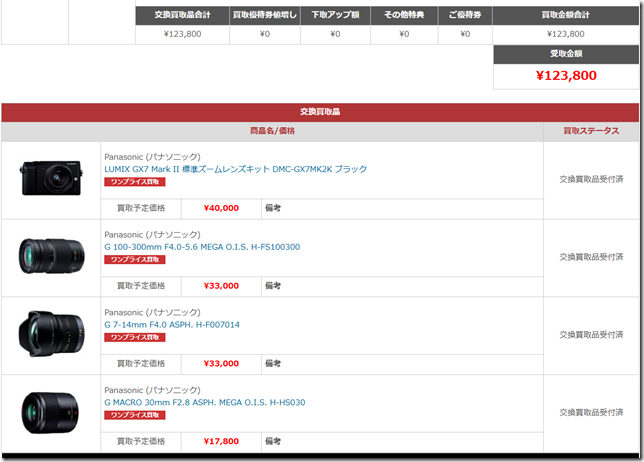Open the G MACRO 30mm F2.8 H-HS030 link
Viewport: 644px width, 462px height.
tap(204, 403)
